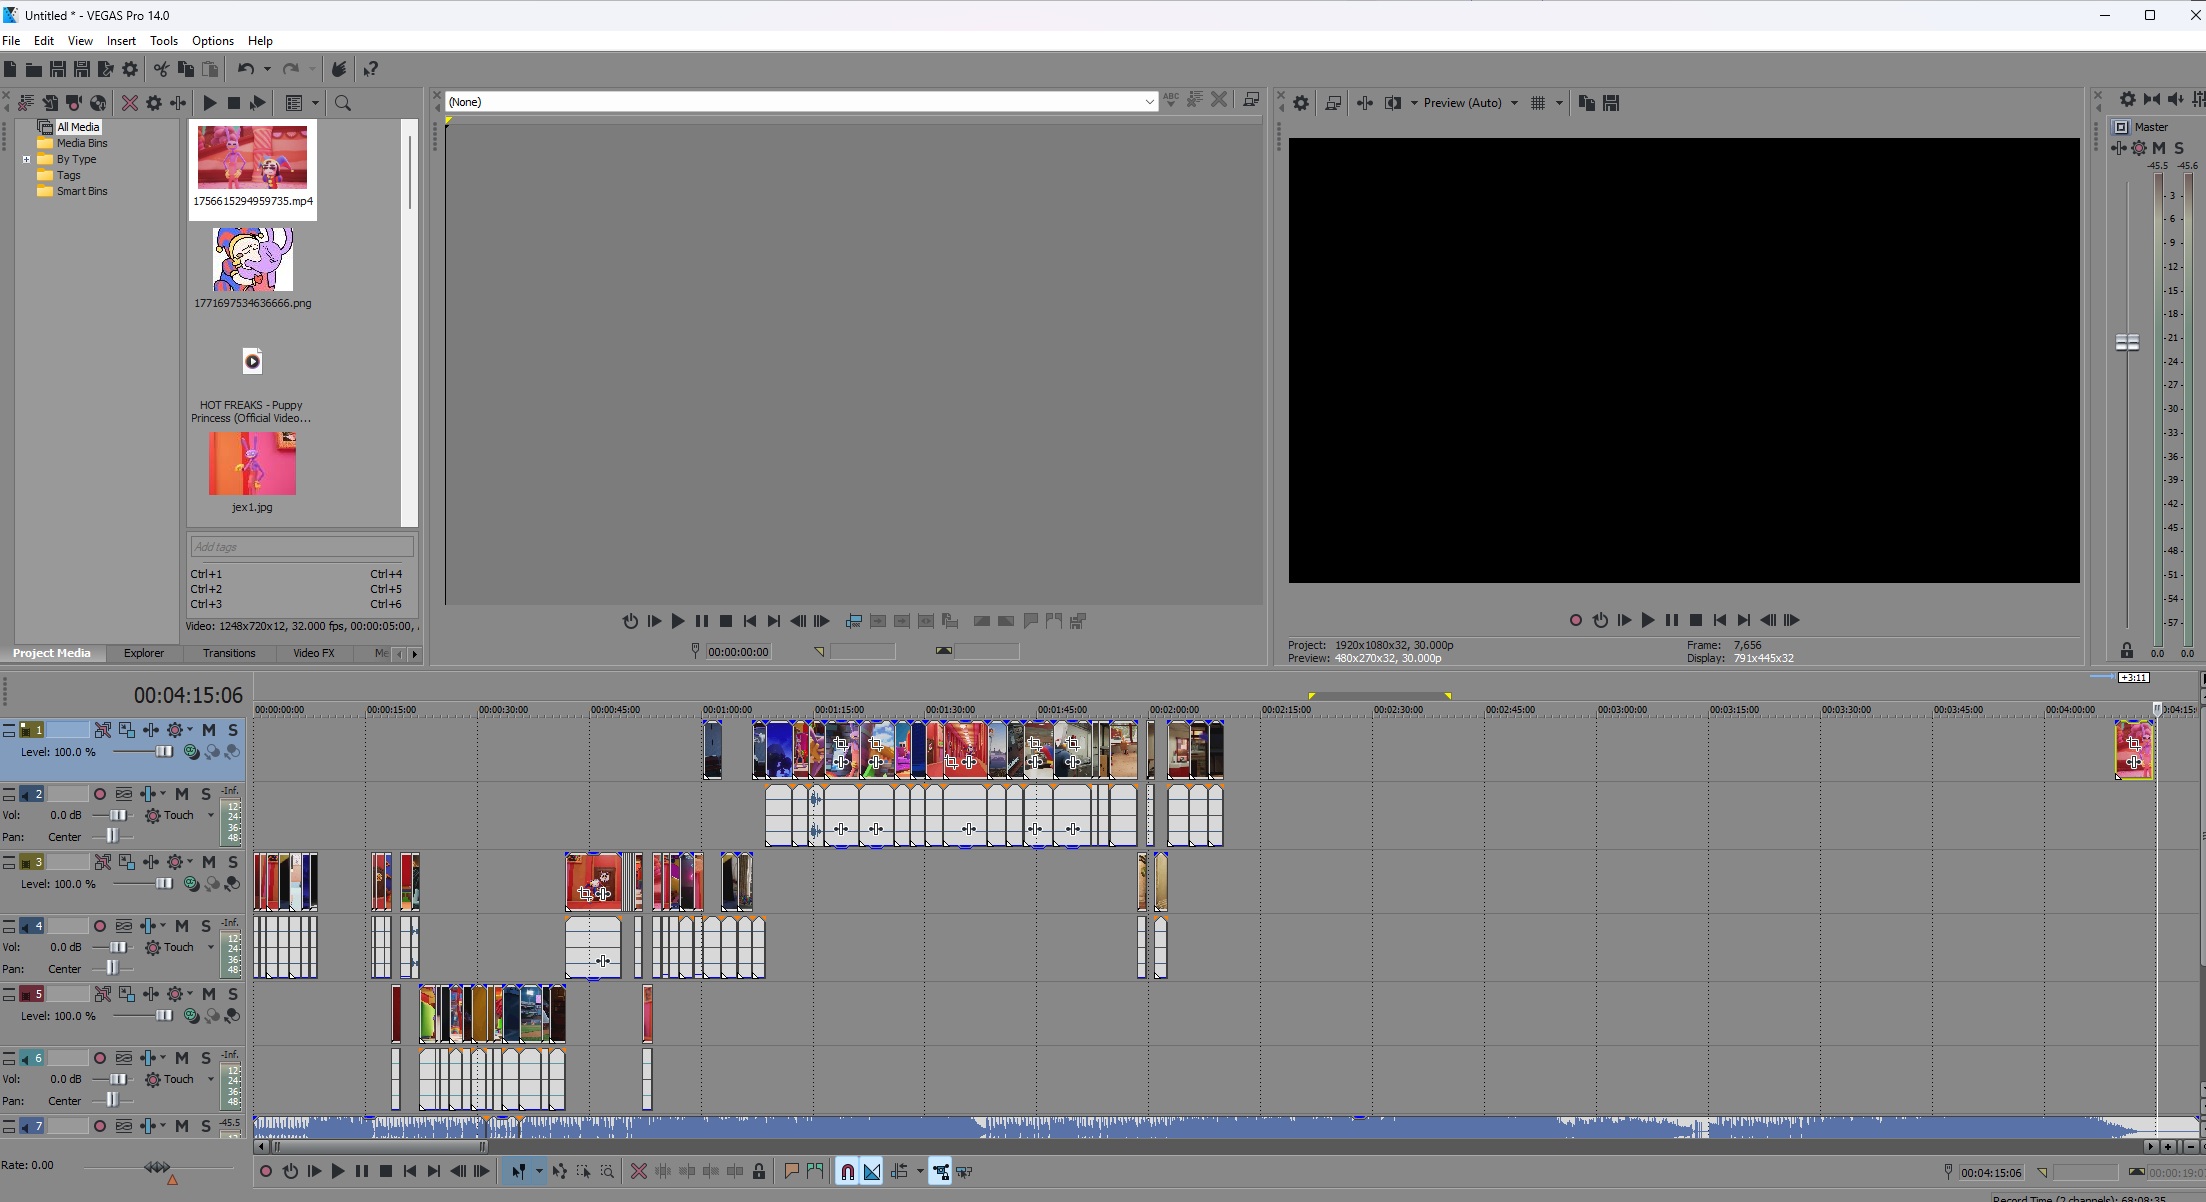Select the jex1.jpg thumbnail
This screenshot has width=2206, height=1202.
(x=252, y=464)
